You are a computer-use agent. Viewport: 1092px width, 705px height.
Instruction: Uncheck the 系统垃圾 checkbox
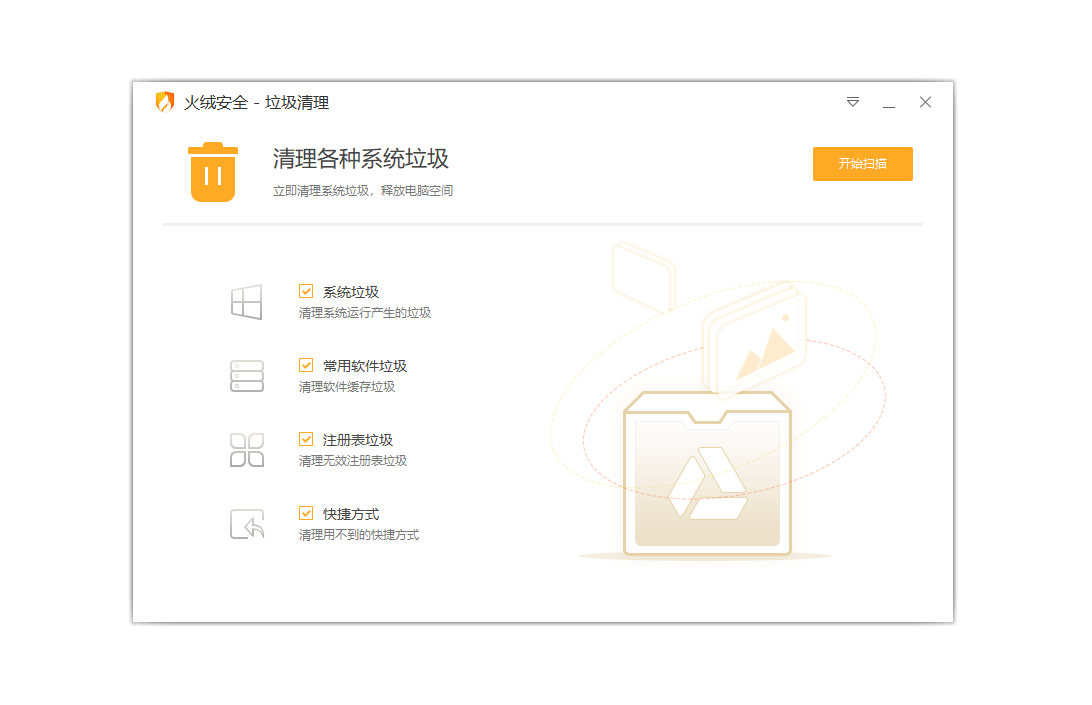click(x=306, y=291)
